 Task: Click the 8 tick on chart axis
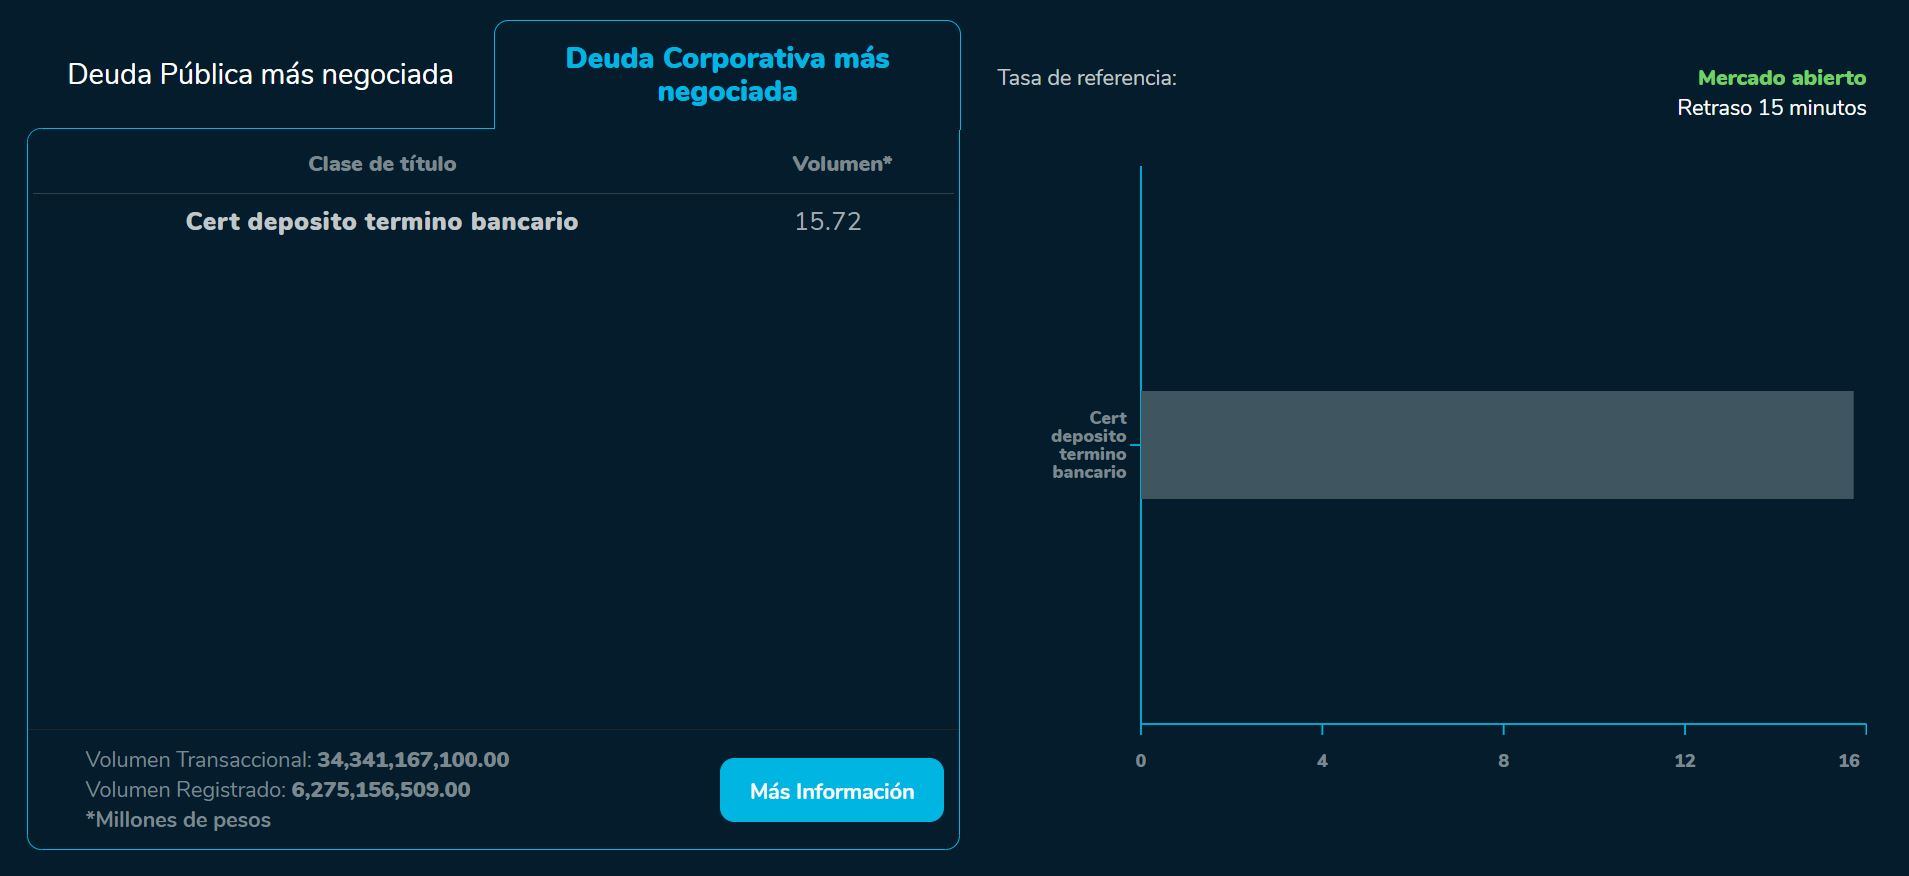pos(1503,761)
